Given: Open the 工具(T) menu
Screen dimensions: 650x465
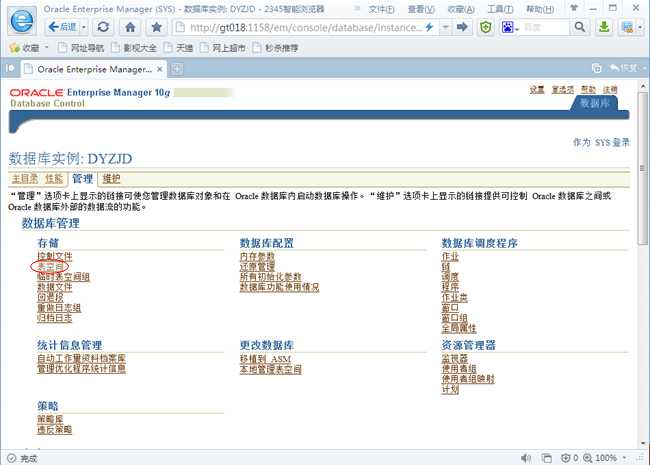Looking at the screenshot, I should (500, 9).
